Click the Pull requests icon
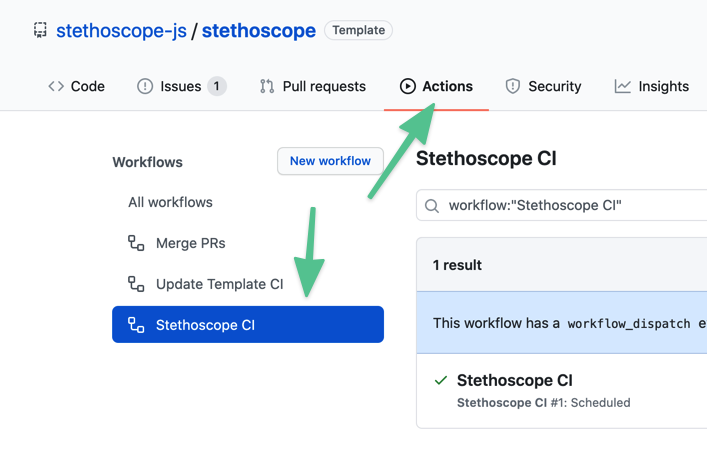The width and height of the screenshot is (707, 466). click(267, 87)
